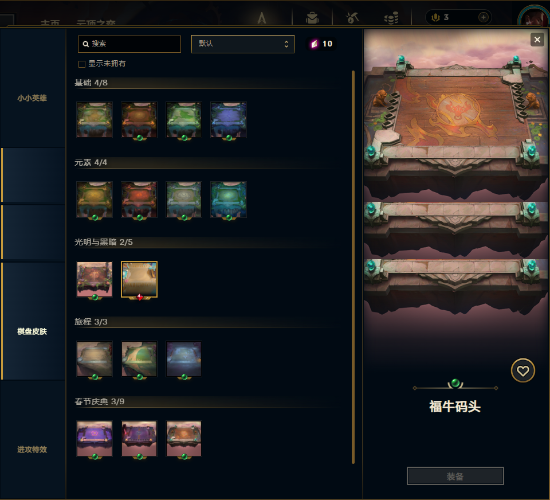Click the skin list vertical scrollbar

click(x=353, y=267)
